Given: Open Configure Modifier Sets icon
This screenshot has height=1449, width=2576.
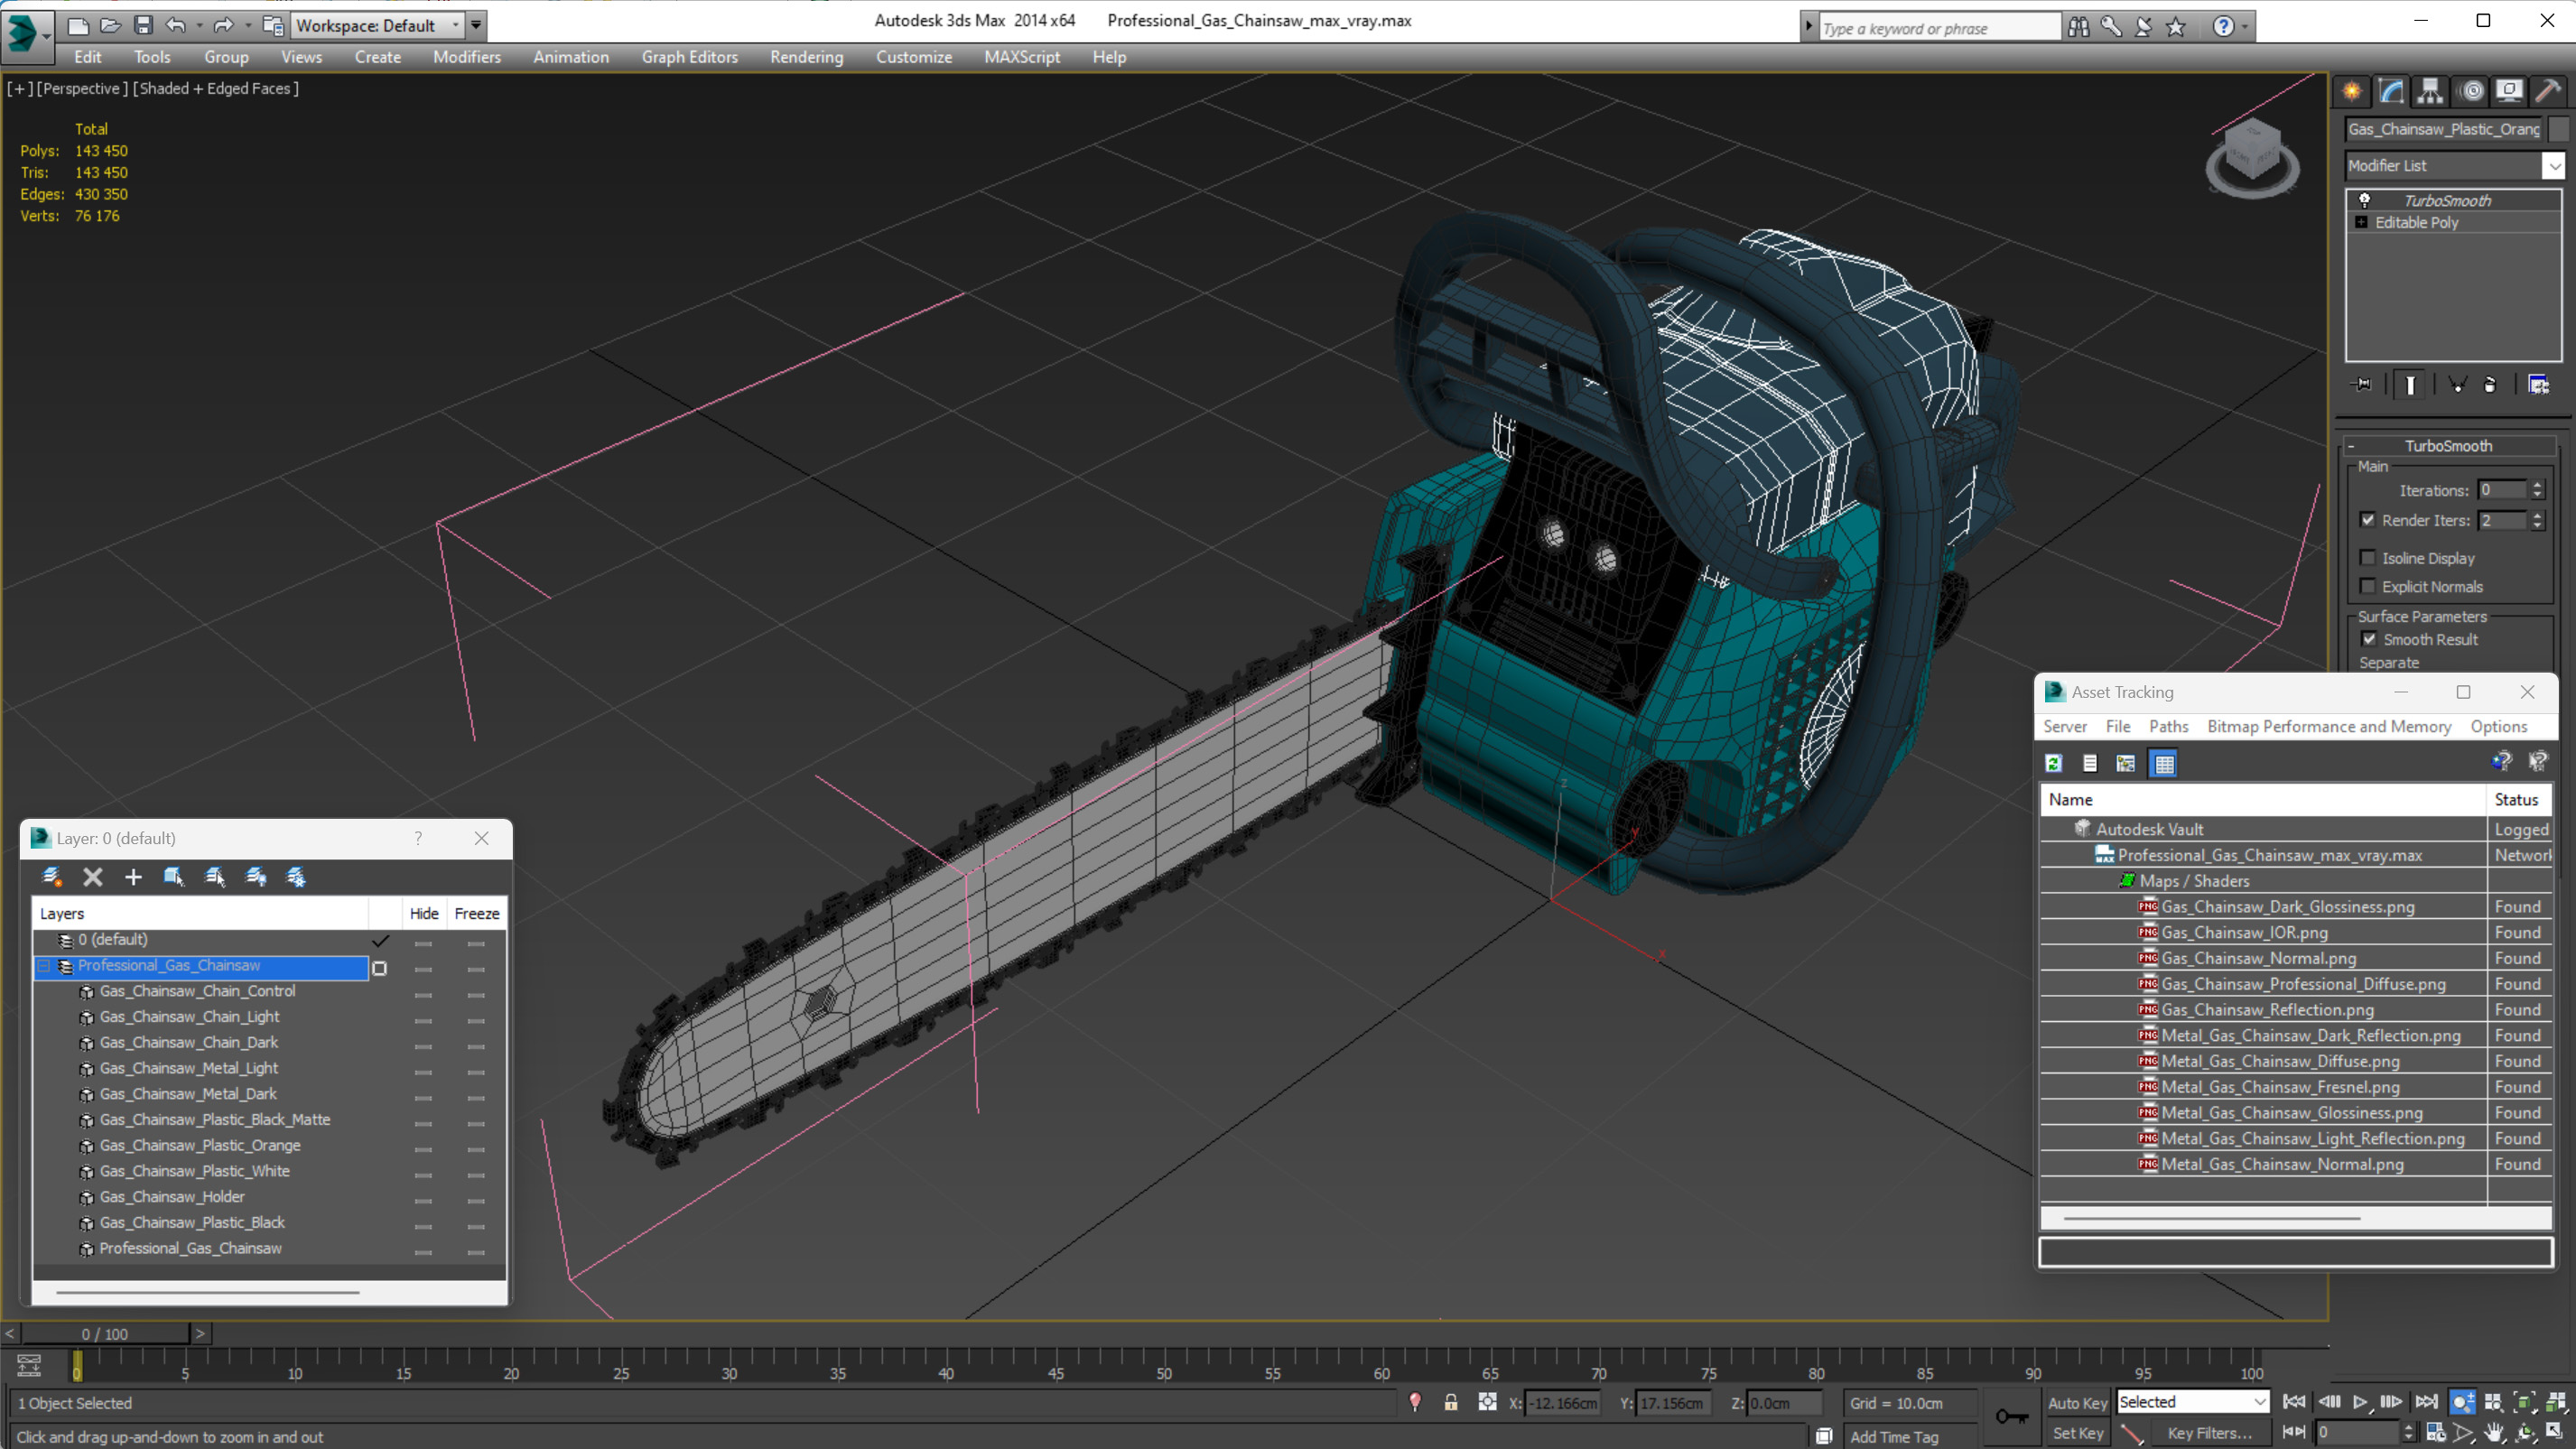Looking at the screenshot, I should click(x=2539, y=385).
